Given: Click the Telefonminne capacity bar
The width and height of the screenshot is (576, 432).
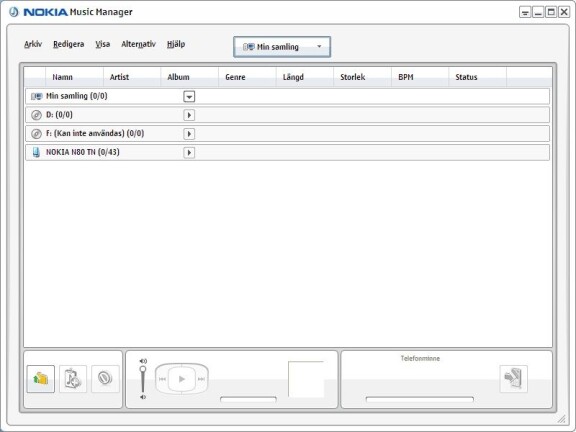Looking at the screenshot, I should (420, 399).
